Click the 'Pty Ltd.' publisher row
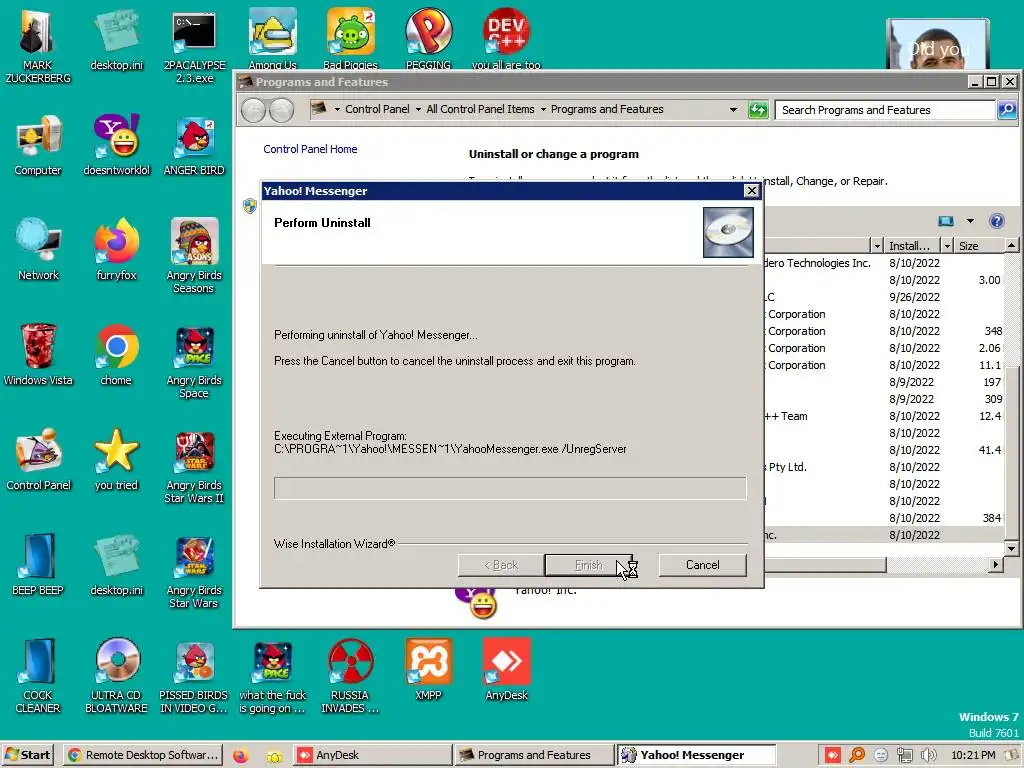Image resolution: width=1024 pixels, height=768 pixels. pos(884,467)
